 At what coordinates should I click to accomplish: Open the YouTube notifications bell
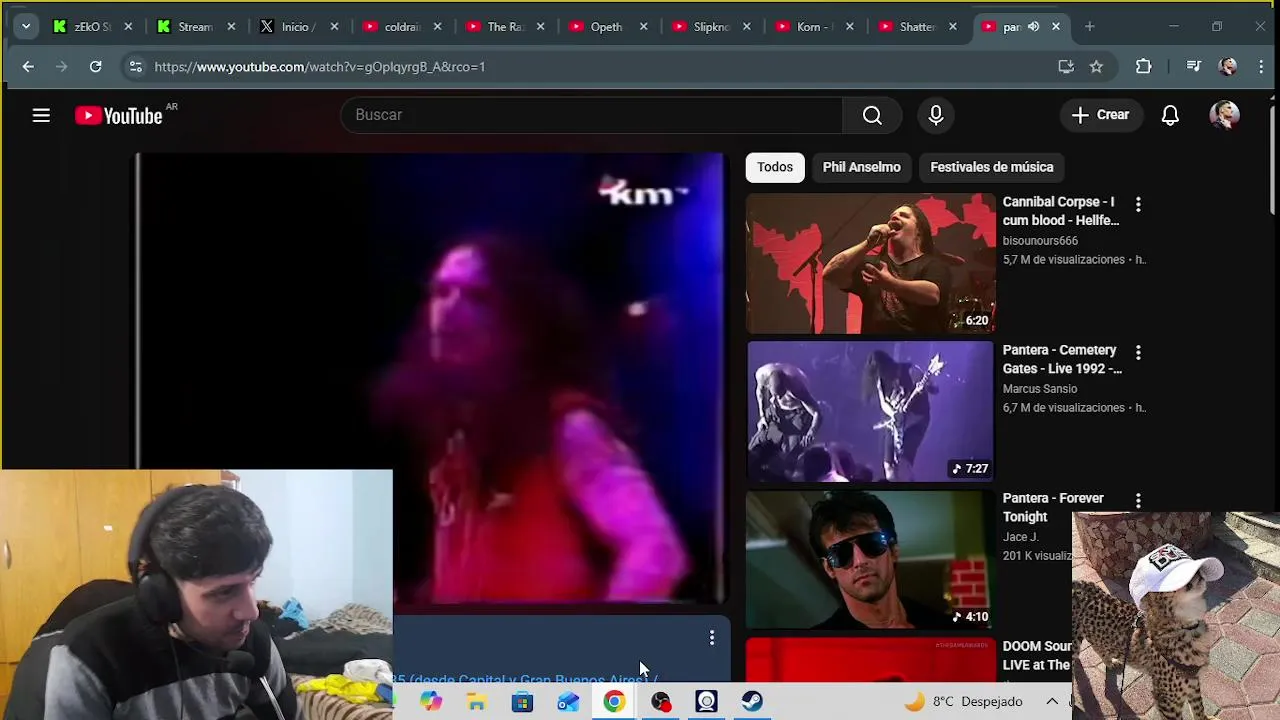point(1170,115)
